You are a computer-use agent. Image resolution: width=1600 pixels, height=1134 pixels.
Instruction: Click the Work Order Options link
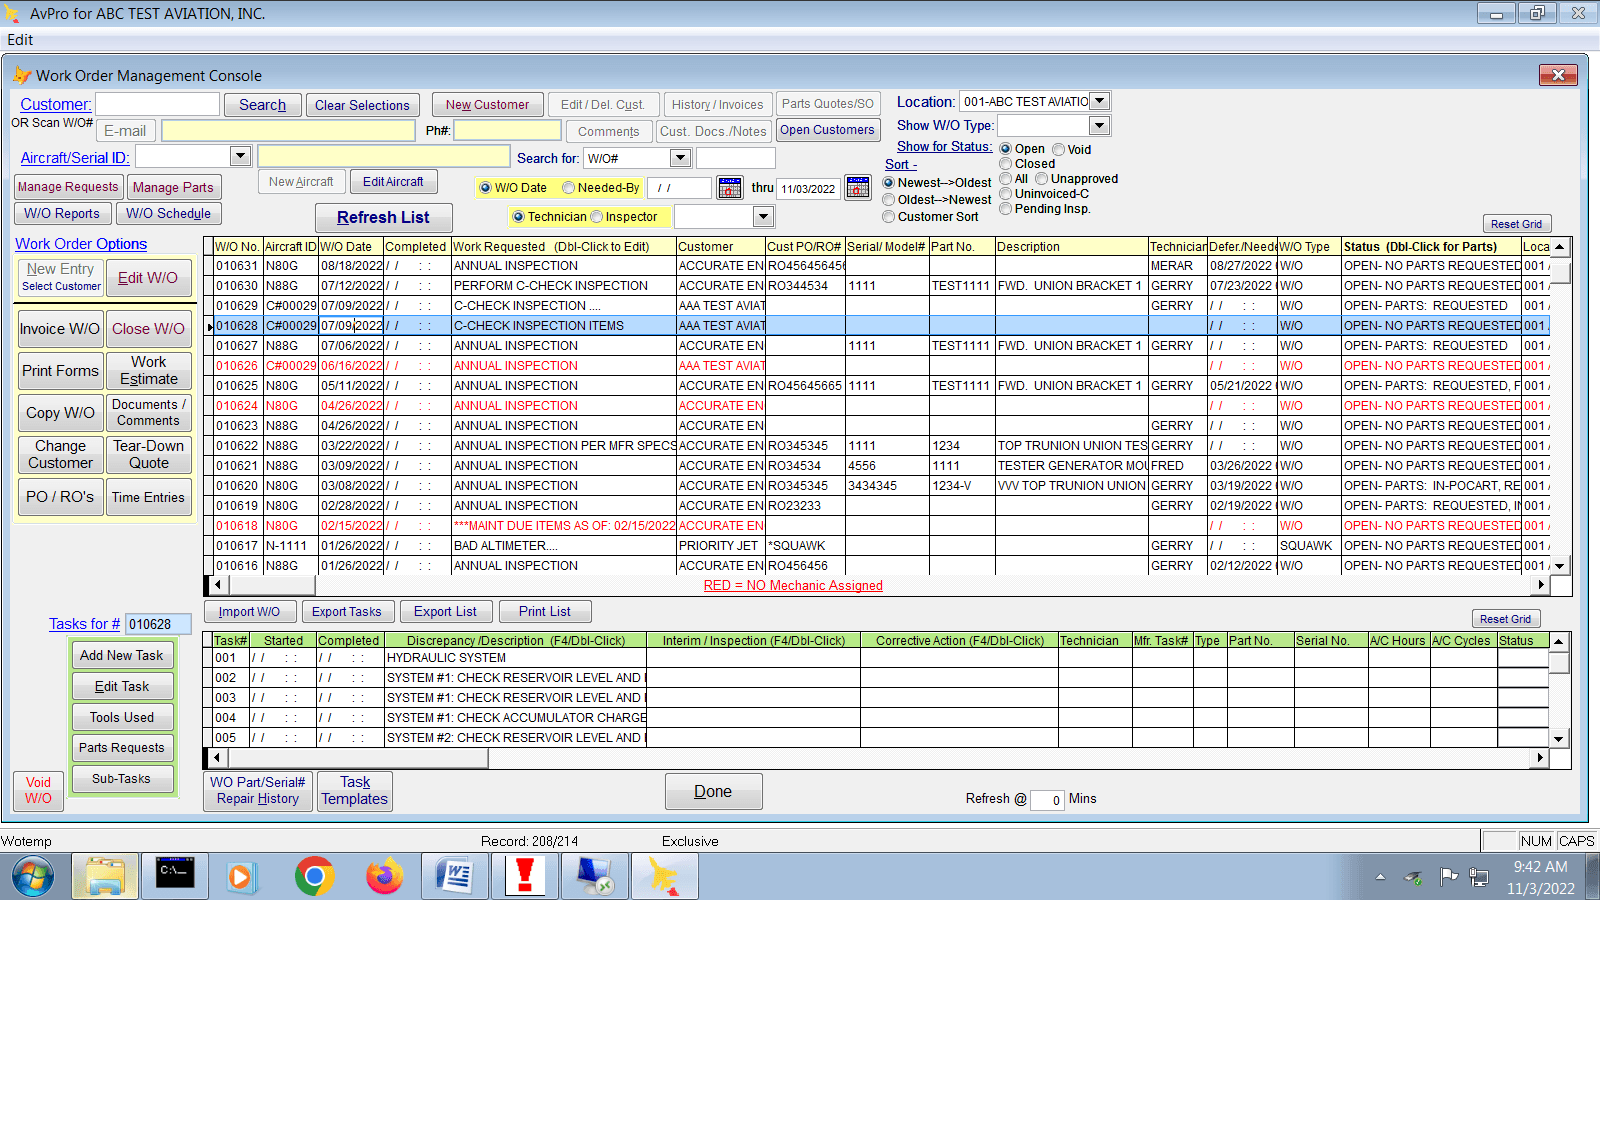[81, 244]
